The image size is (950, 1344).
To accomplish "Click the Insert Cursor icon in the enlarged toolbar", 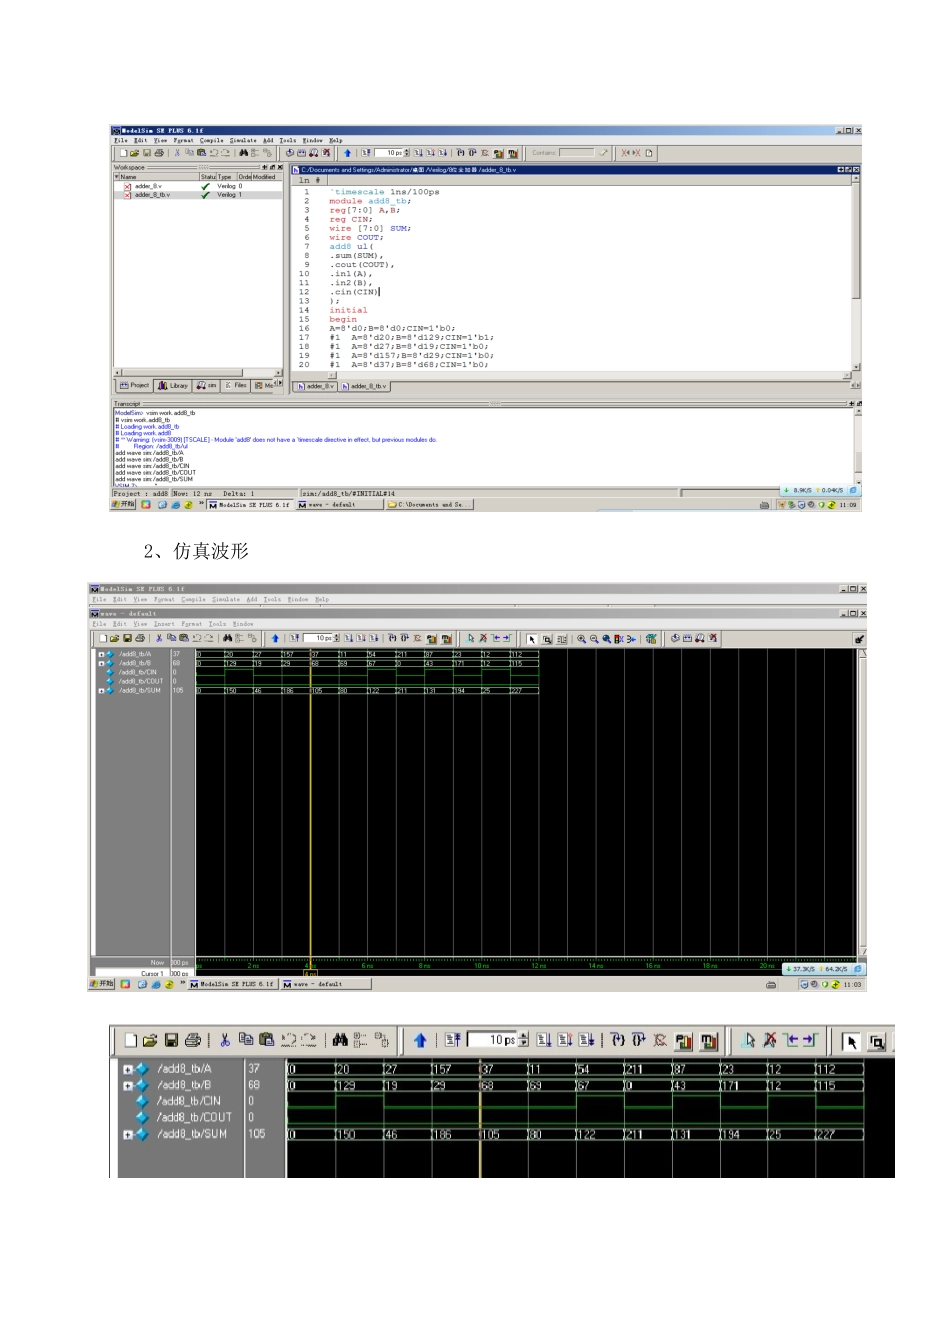I will 748,1040.
